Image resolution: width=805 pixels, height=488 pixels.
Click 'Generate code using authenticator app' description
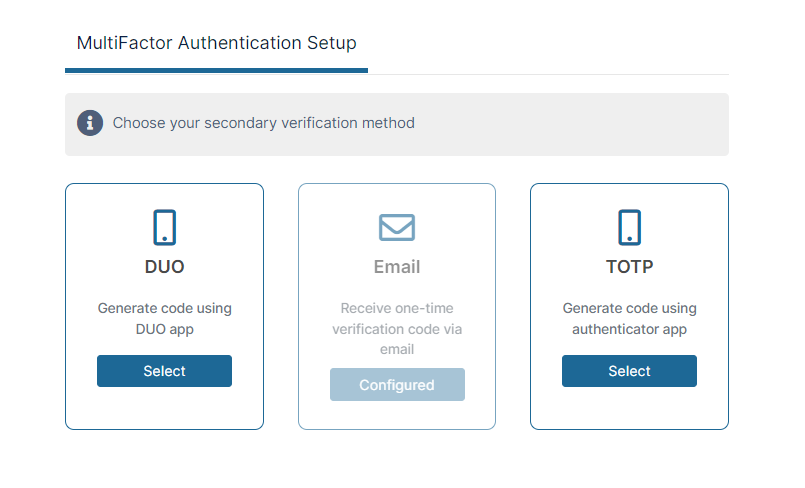[x=629, y=318]
